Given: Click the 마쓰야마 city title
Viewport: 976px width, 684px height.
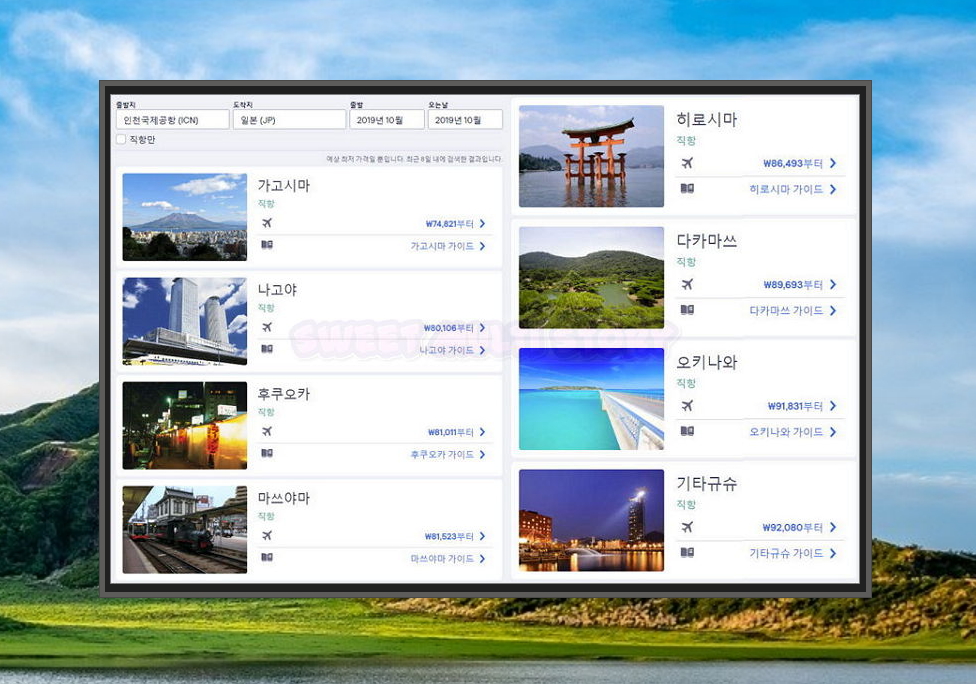Looking at the screenshot, I should (x=284, y=498).
